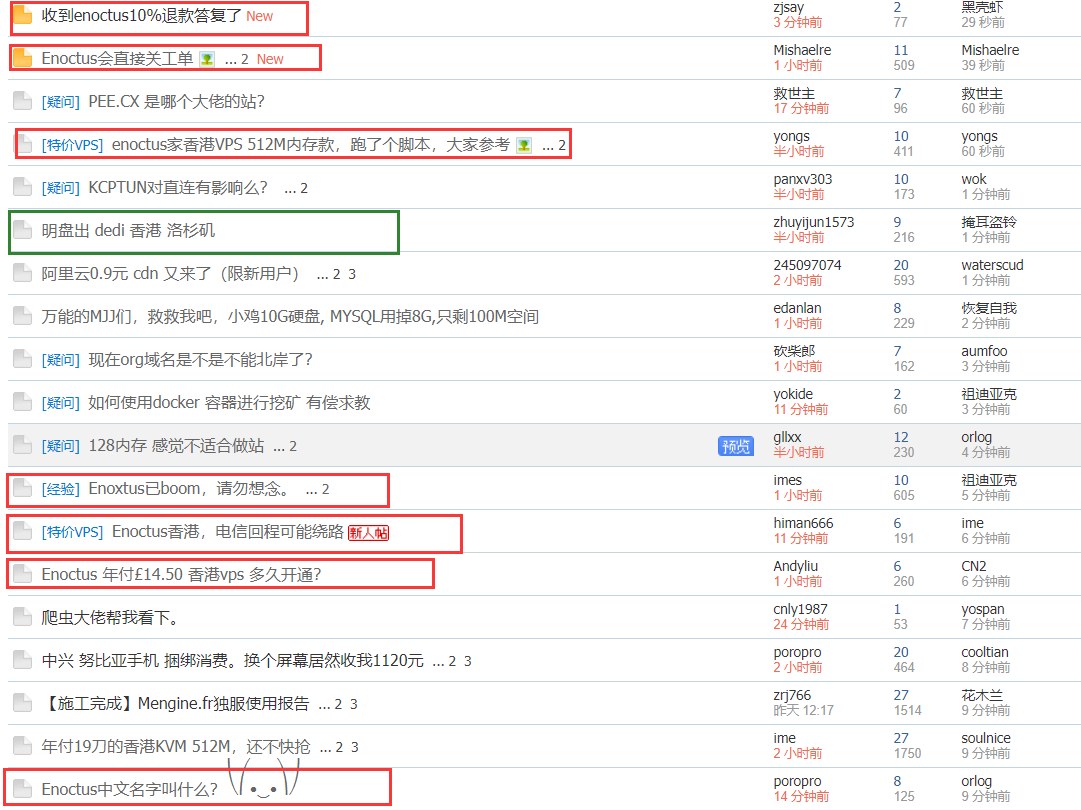
Task: Click page icon beside 阿里云0.9元 cdn thread
Action: pyautogui.click(x=23, y=273)
